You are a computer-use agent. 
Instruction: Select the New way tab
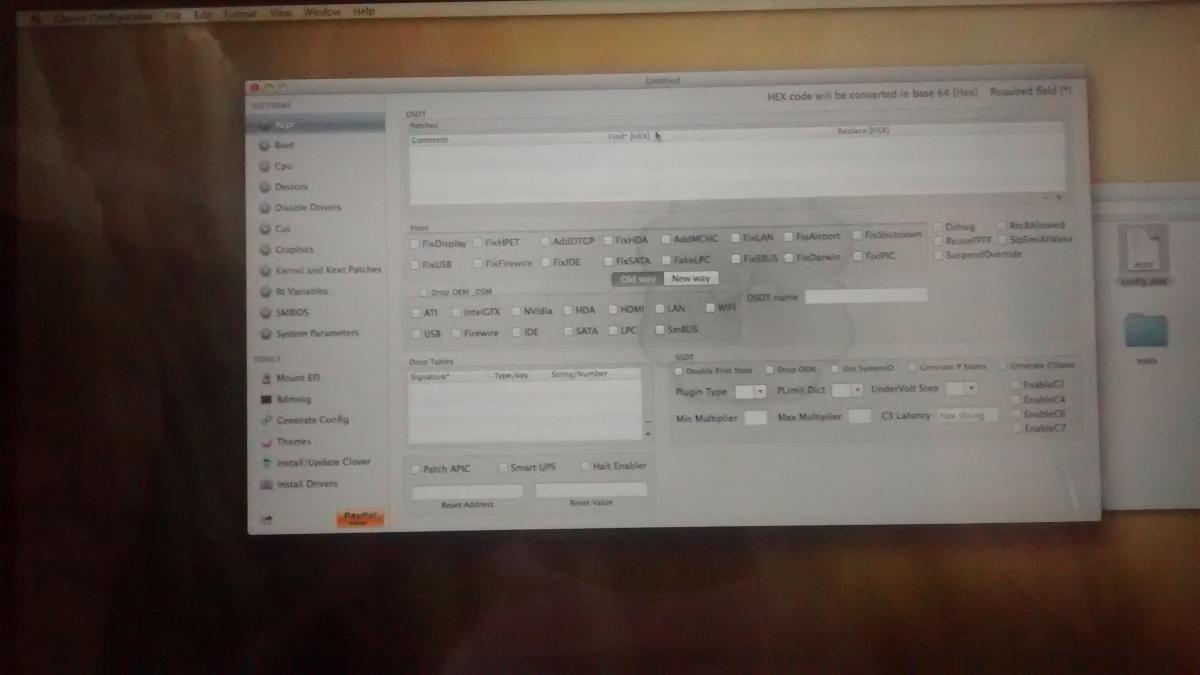point(691,279)
